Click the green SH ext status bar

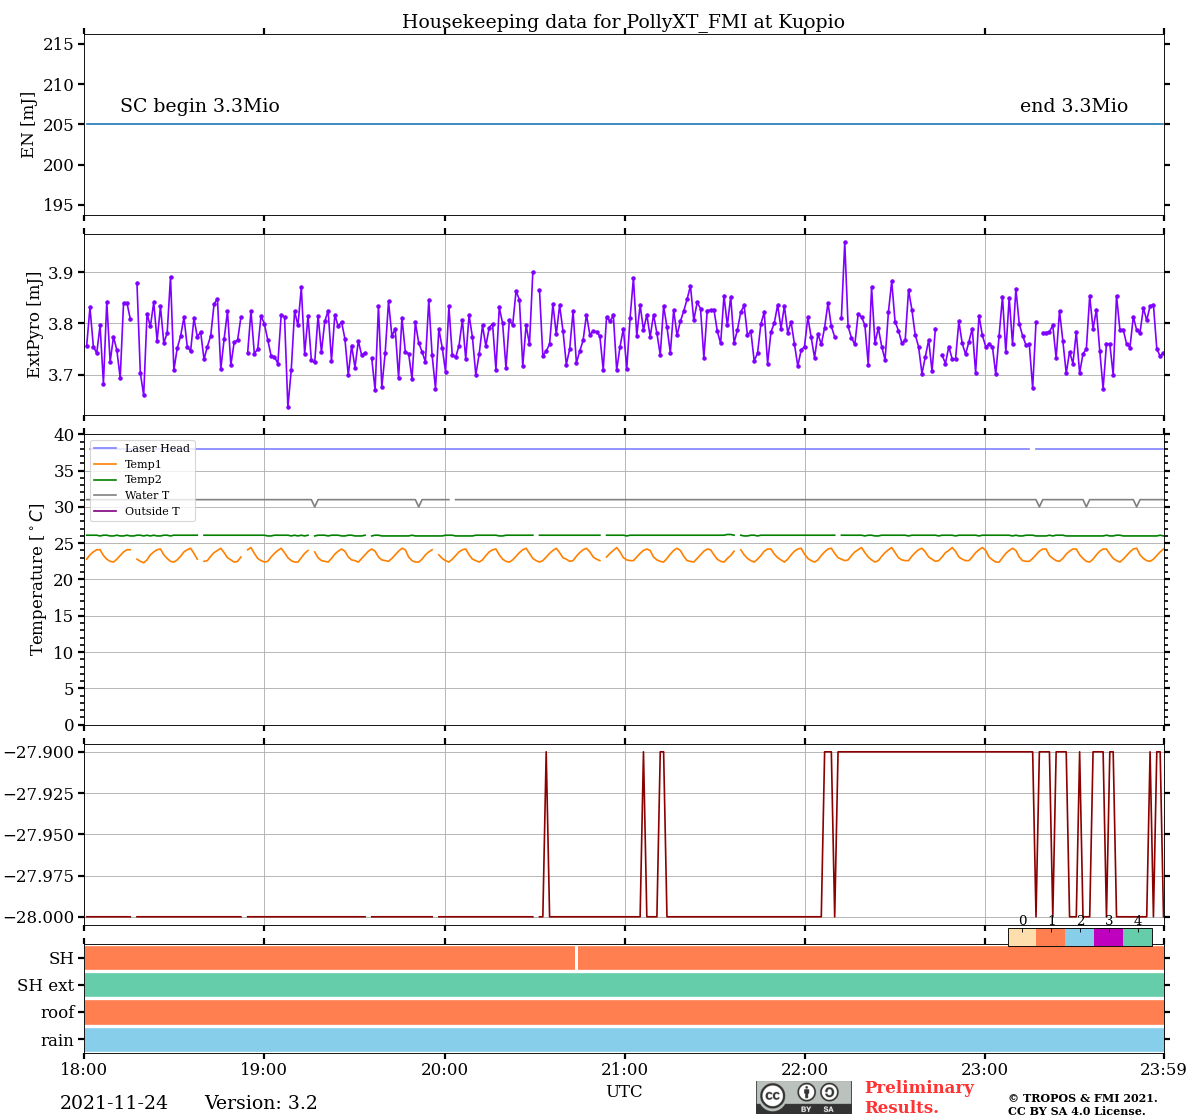[624, 985]
